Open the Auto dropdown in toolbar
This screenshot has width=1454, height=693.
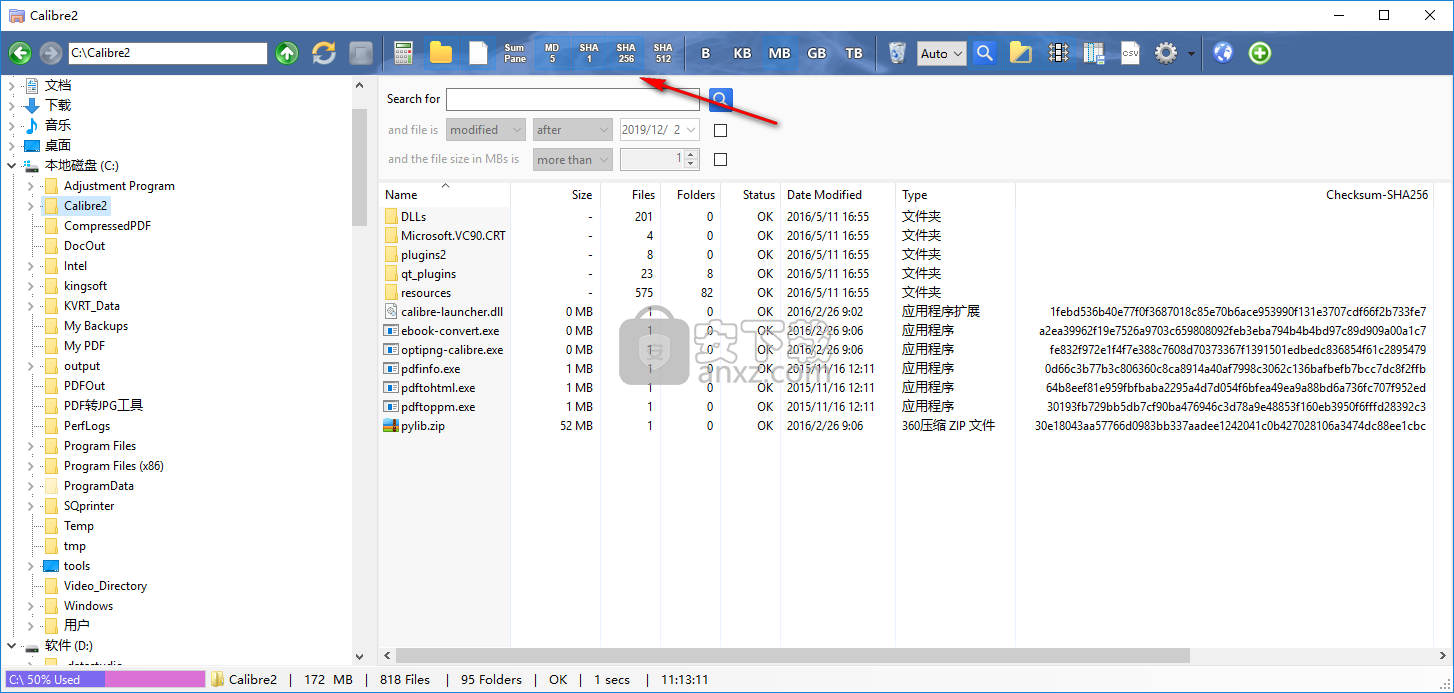click(x=941, y=53)
